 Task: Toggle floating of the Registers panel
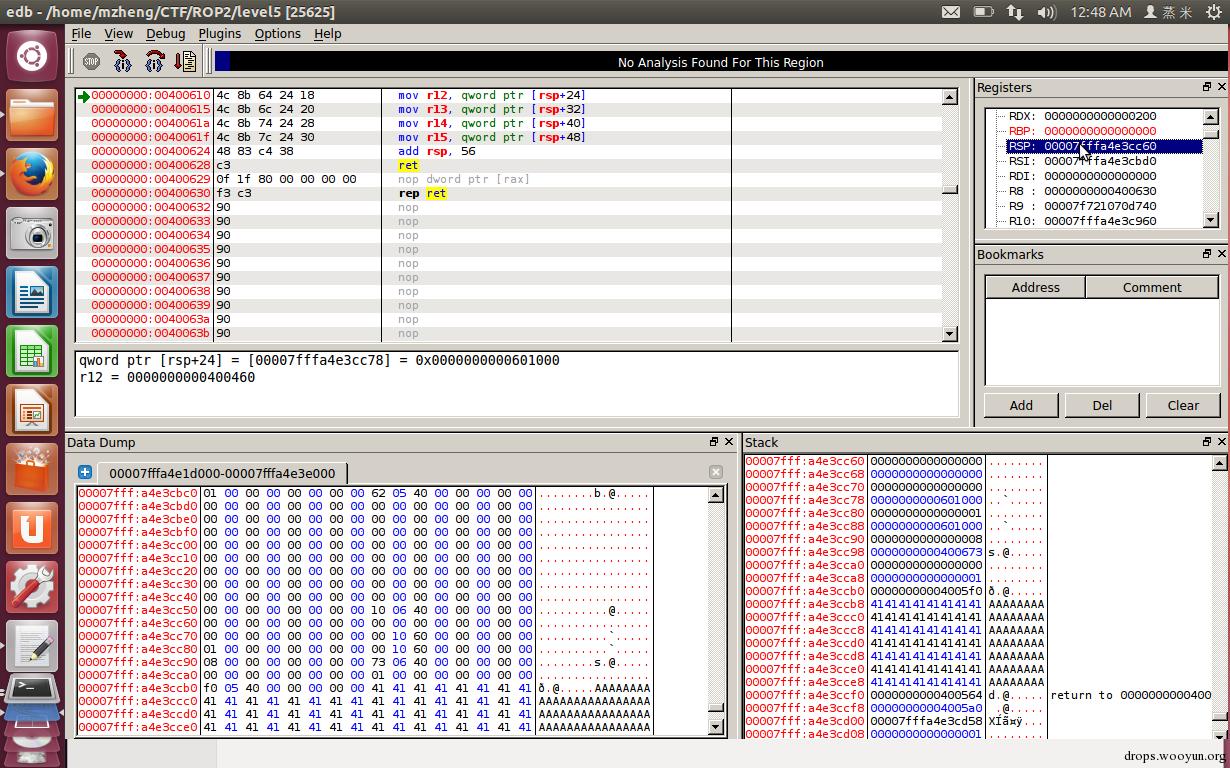coord(1206,87)
